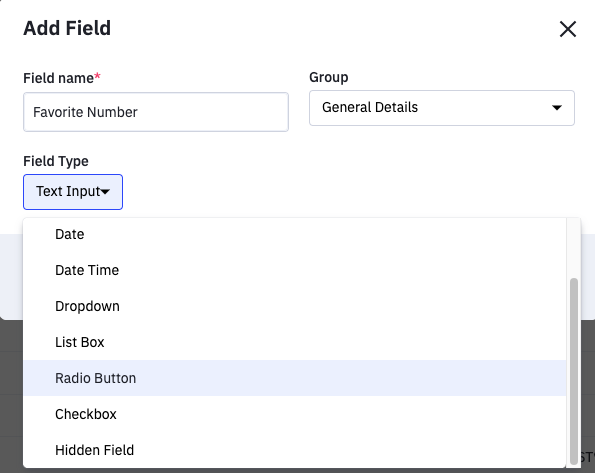
Task: Select List Box as field type
Action: click(x=295, y=342)
